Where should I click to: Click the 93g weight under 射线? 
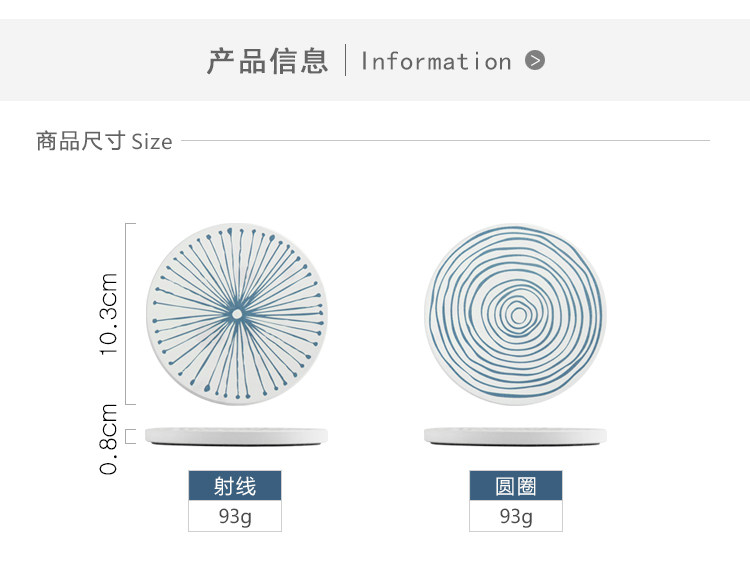click(235, 516)
